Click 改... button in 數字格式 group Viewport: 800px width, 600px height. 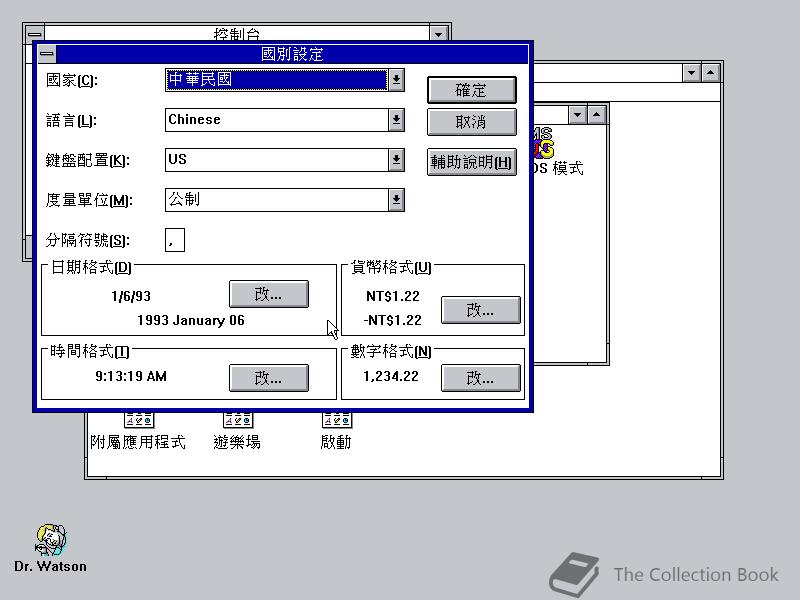tap(481, 378)
